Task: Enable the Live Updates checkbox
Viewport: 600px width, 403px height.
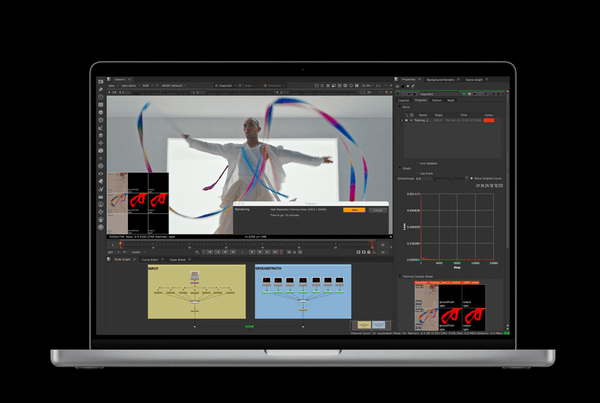Action: pyautogui.click(x=417, y=163)
